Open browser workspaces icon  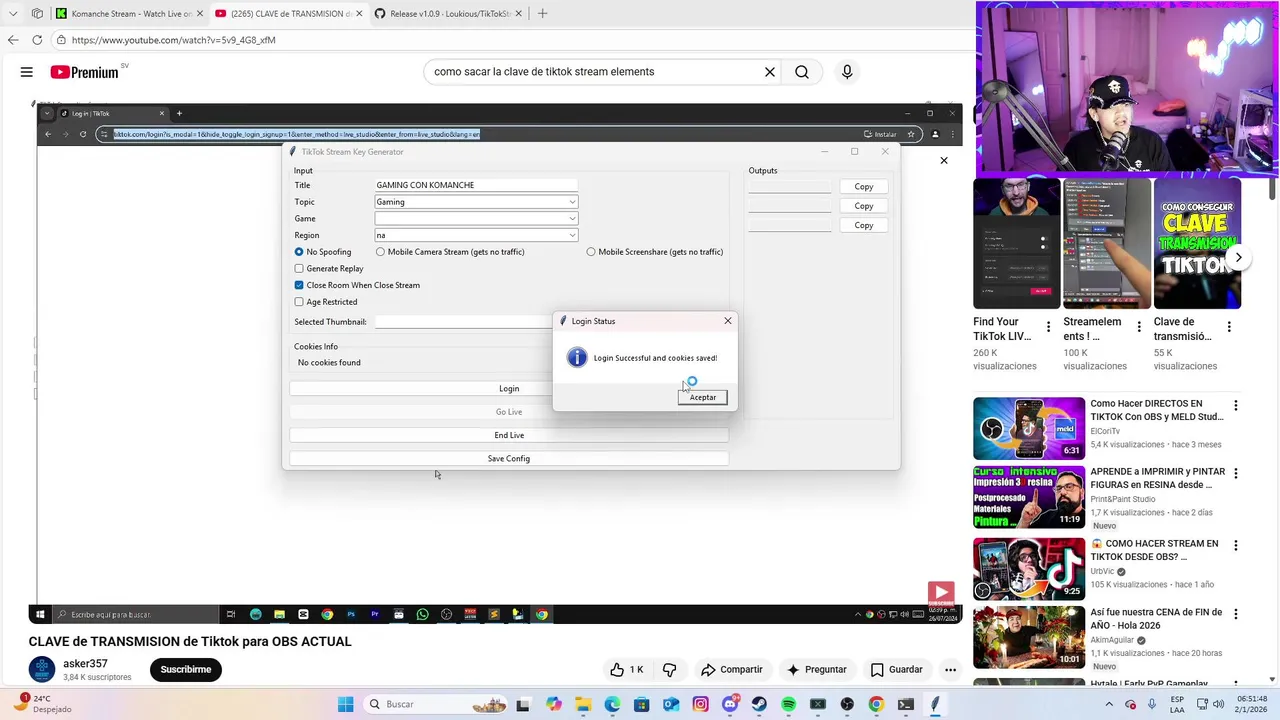click(x=37, y=13)
